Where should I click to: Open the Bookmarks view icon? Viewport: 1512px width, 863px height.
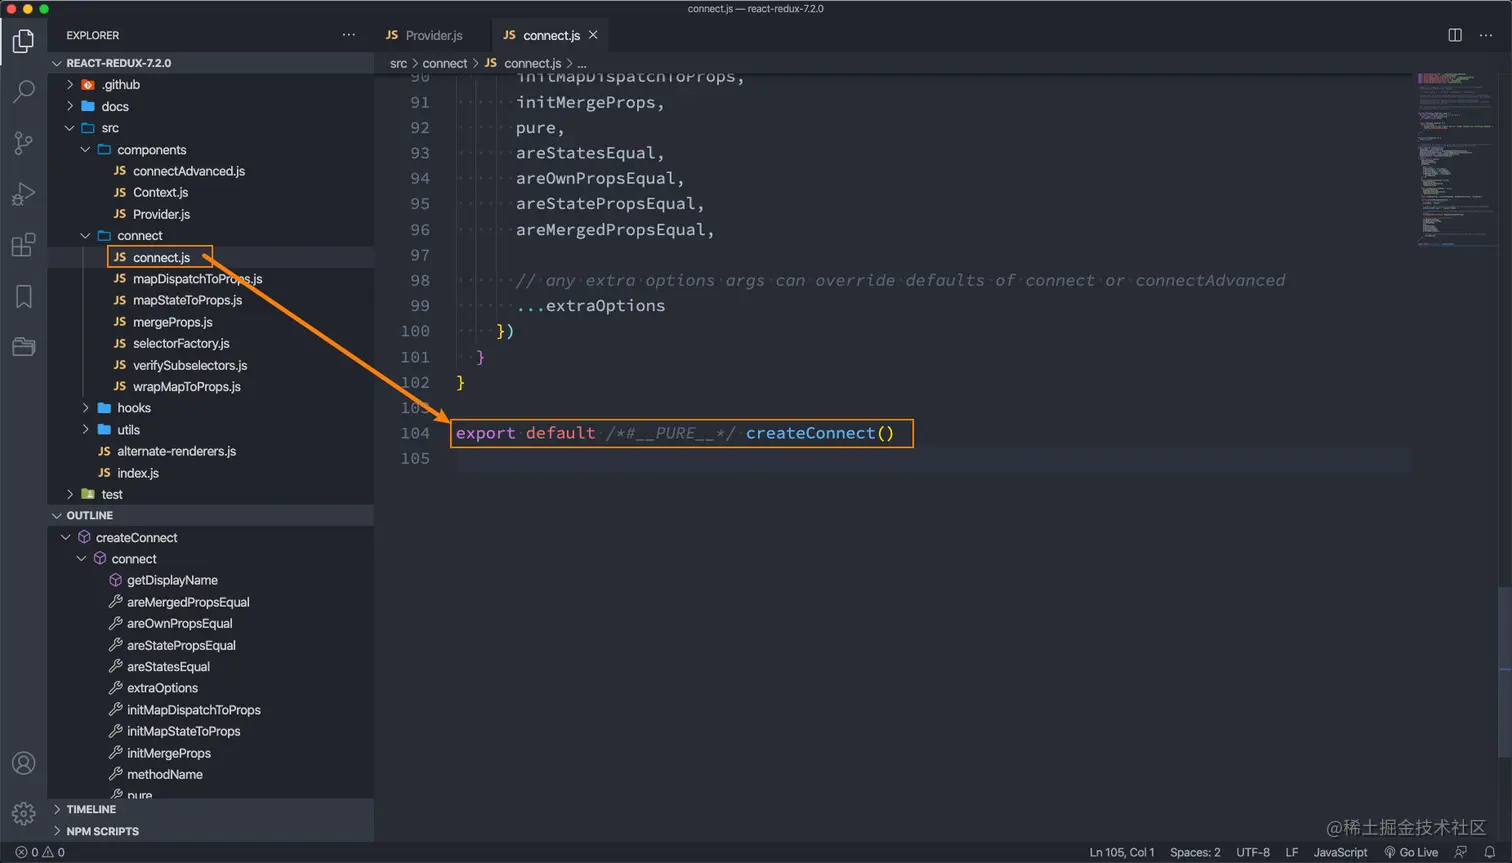[x=23, y=296]
